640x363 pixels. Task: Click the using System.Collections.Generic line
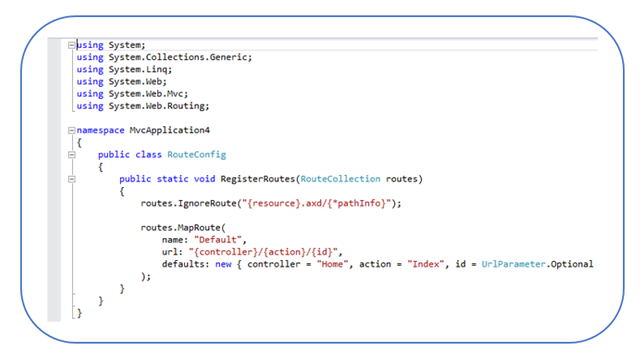pos(164,57)
